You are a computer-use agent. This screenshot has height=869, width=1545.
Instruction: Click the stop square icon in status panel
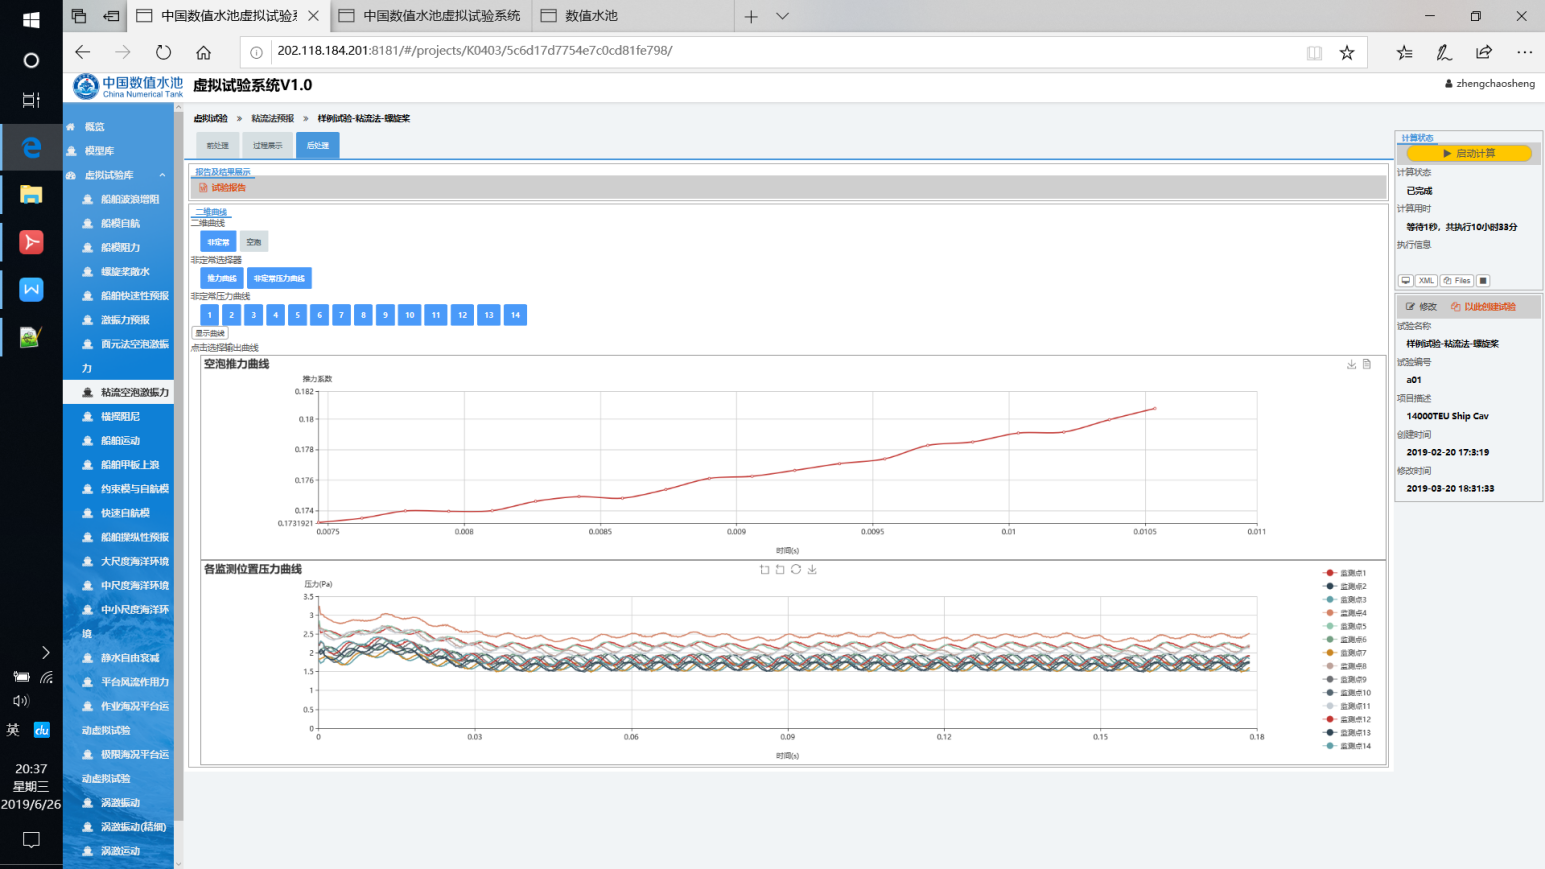[1483, 281]
